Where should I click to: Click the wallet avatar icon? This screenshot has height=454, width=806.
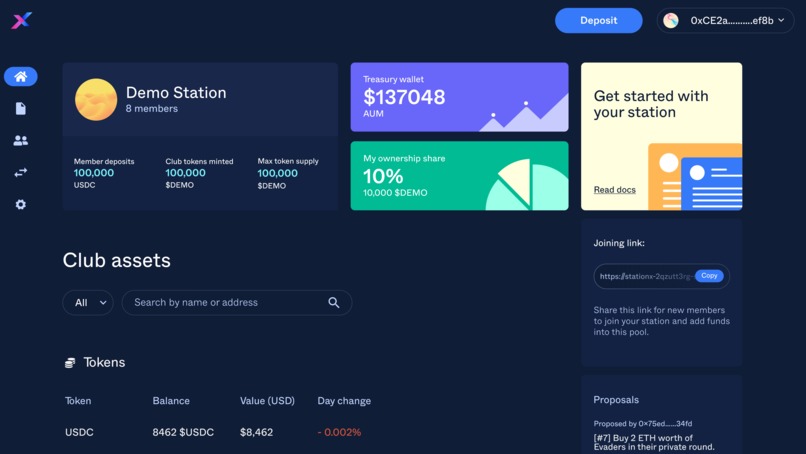[671, 21]
